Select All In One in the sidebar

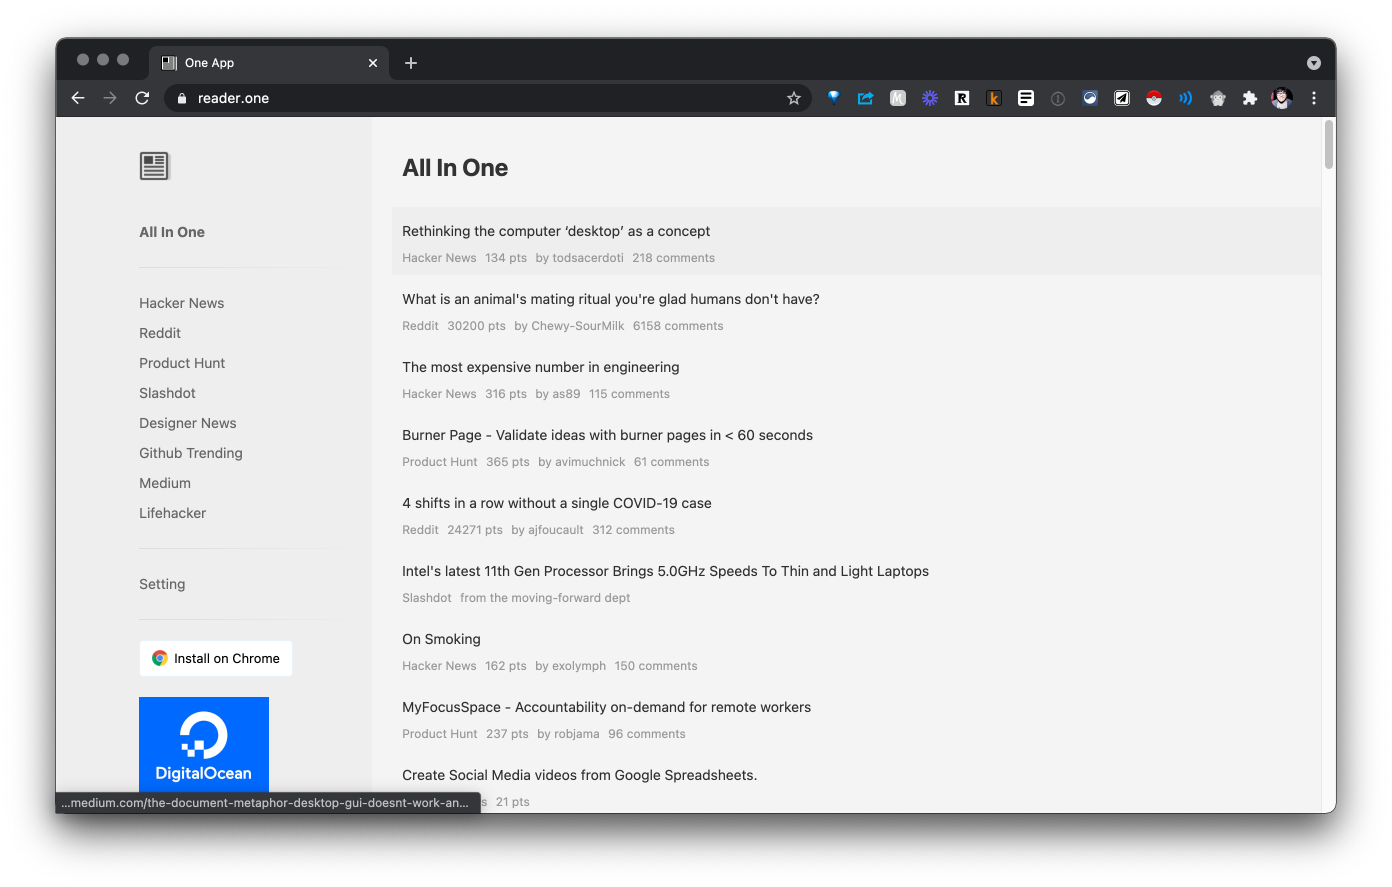click(172, 232)
